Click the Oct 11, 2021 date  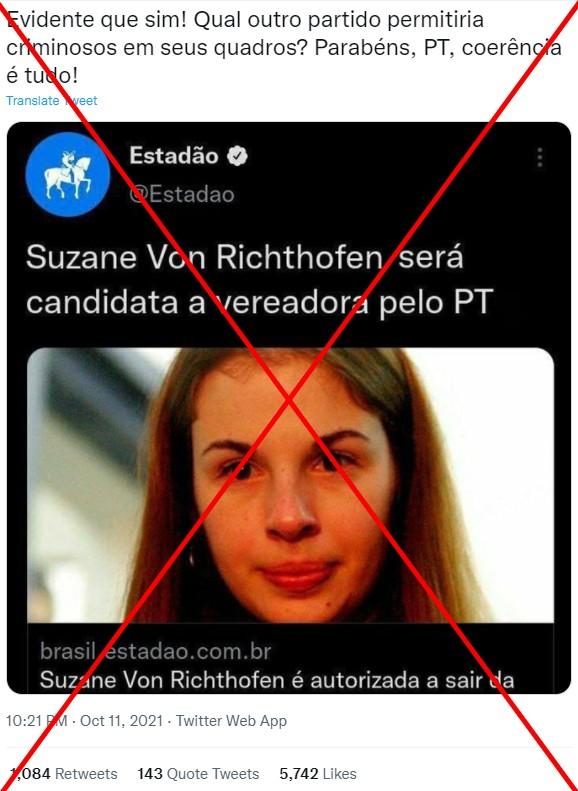click(121, 721)
